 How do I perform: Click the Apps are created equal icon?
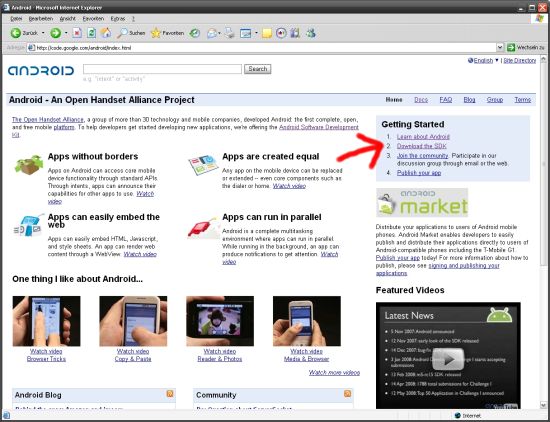pyautogui.click(x=202, y=165)
